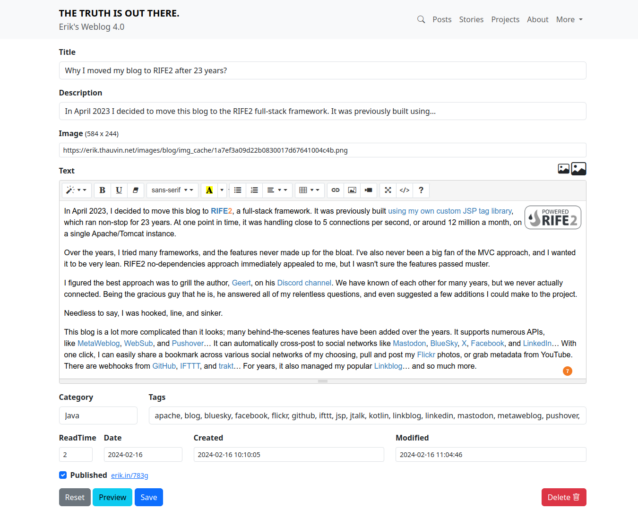Open the sans-serif font family dropdown
Image resolution: width=638 pixels, height=510 pixels.
click(172, 190)
